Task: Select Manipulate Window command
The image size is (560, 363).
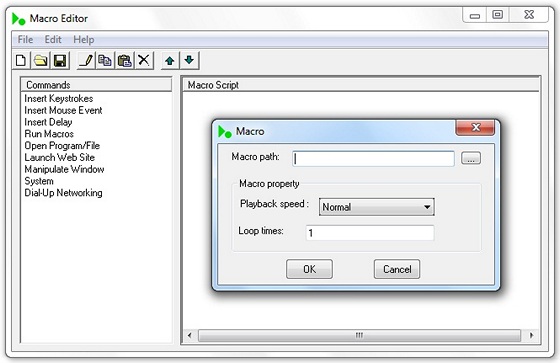Action: (x=64, y=169)
